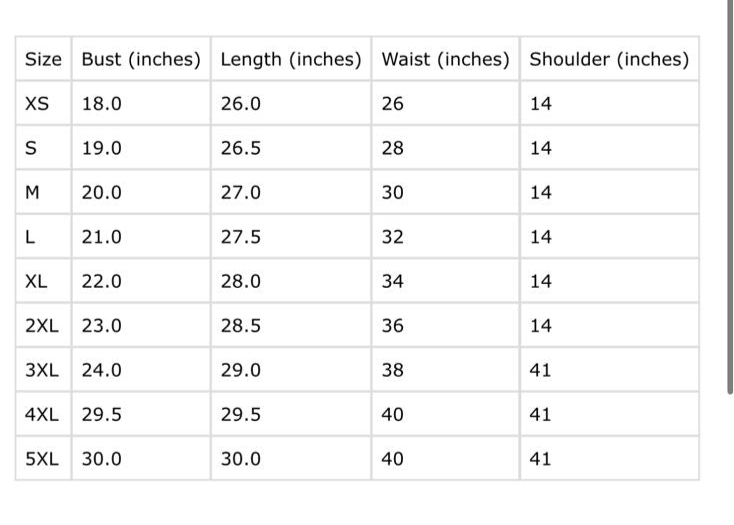The width and height of the screenshot is (734, 525).
Task: Select the 5XL size cell
Action: click(x=44, y=459)
